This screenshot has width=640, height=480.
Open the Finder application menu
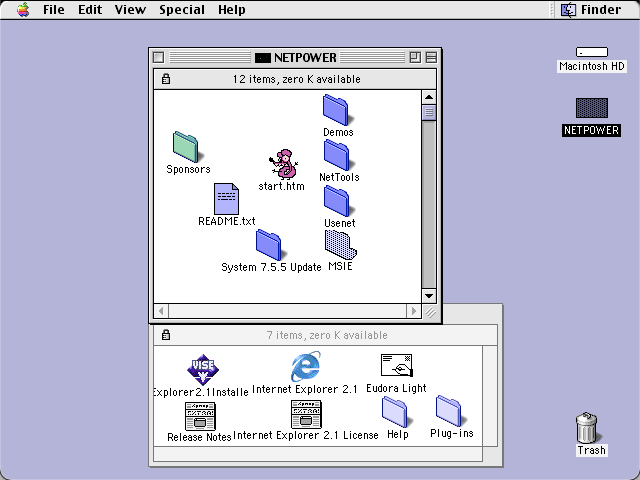pos(591,9)
